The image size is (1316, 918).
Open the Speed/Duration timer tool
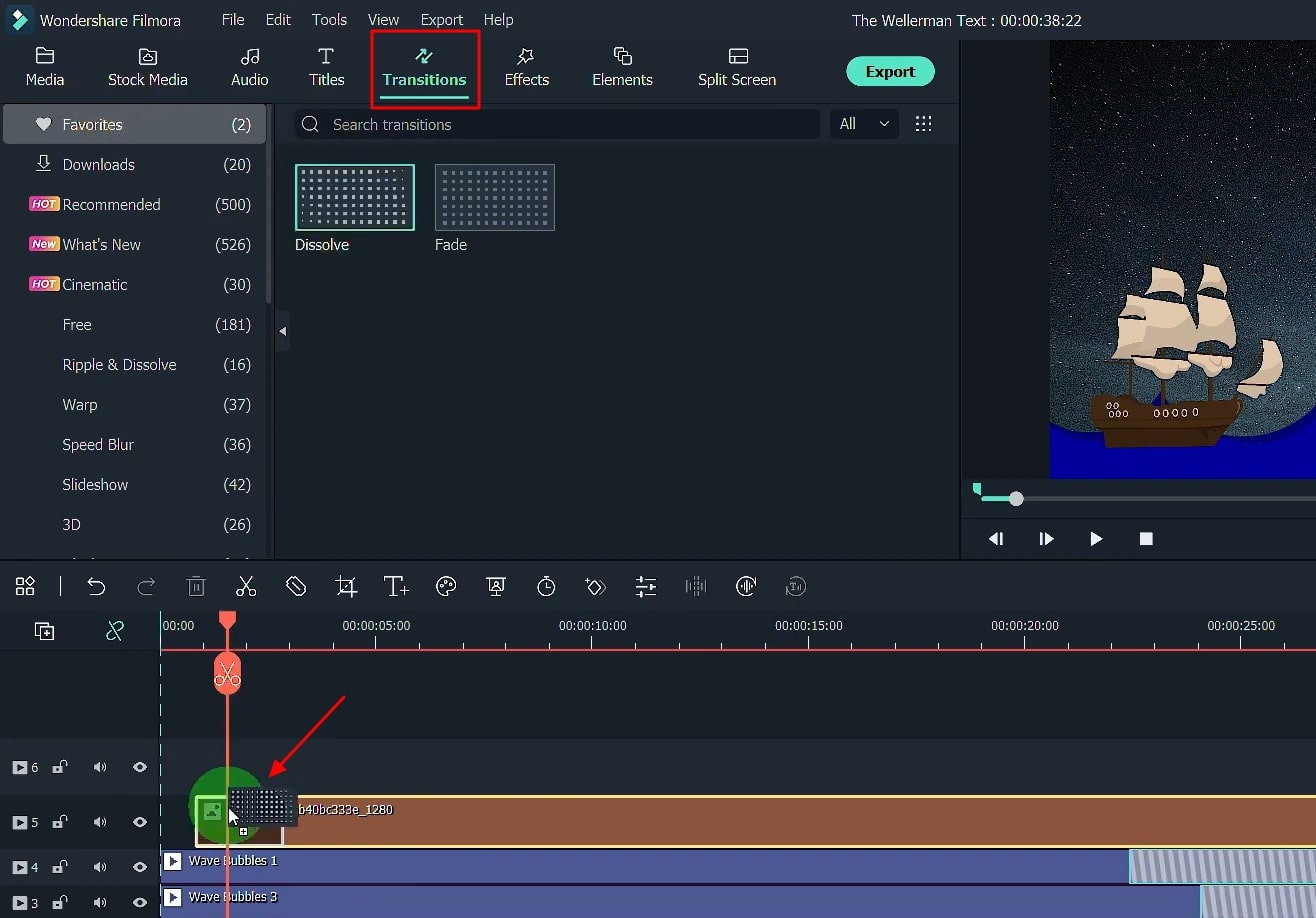pos(546,586)
